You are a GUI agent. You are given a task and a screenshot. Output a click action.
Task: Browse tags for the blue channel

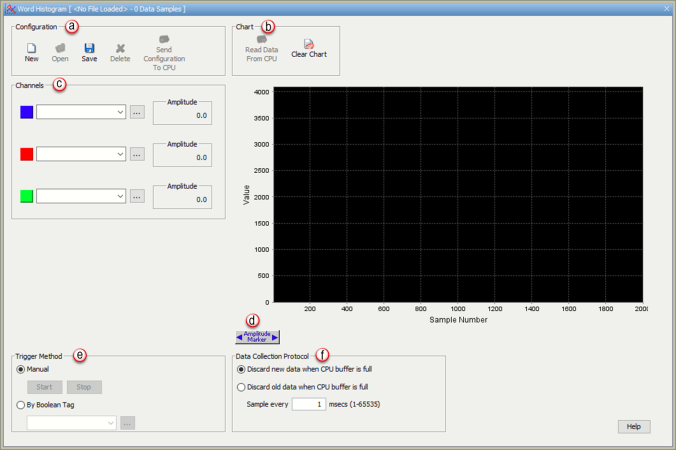[x=138, y=112]
